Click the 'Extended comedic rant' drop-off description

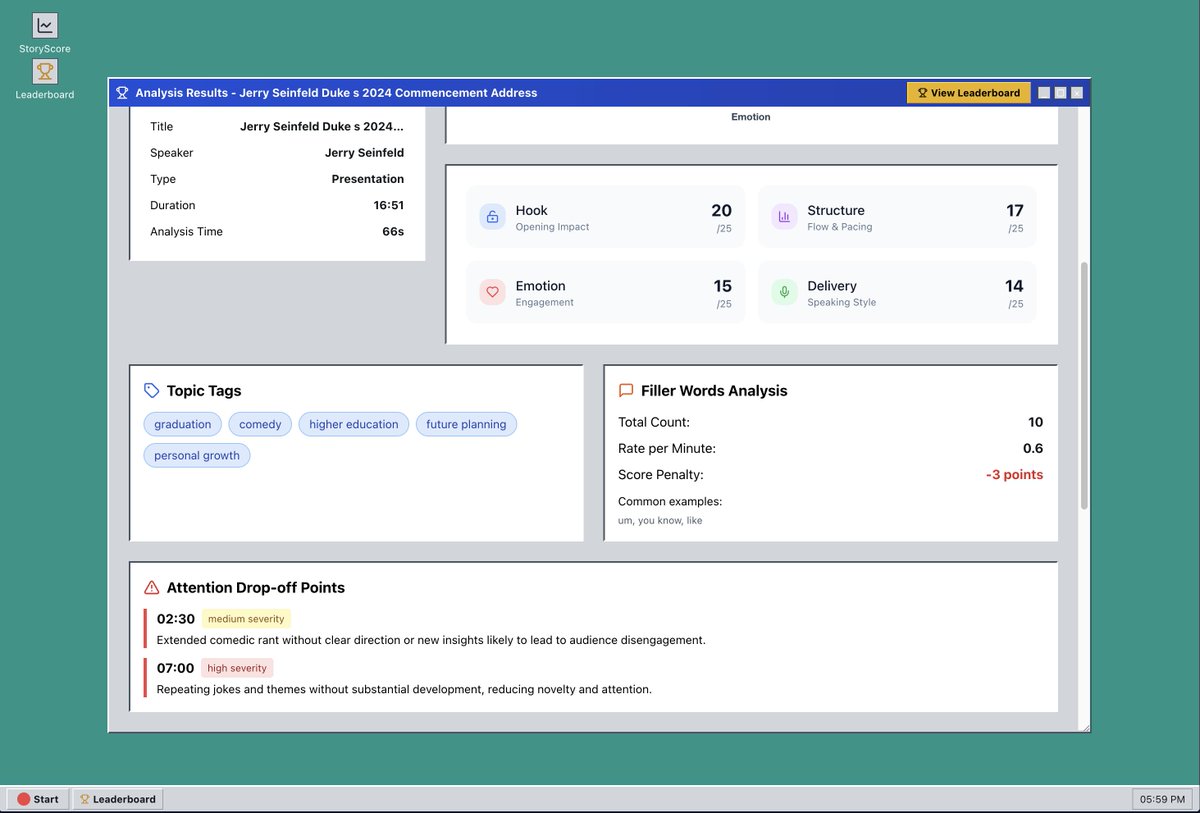(431, 640)
